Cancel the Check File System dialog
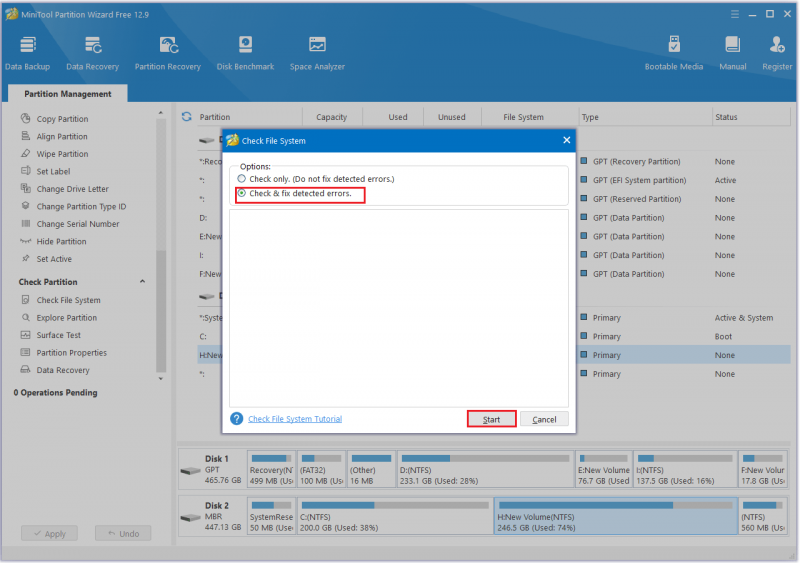The width and height of the screenshot is (800, 563). [544, 419]
